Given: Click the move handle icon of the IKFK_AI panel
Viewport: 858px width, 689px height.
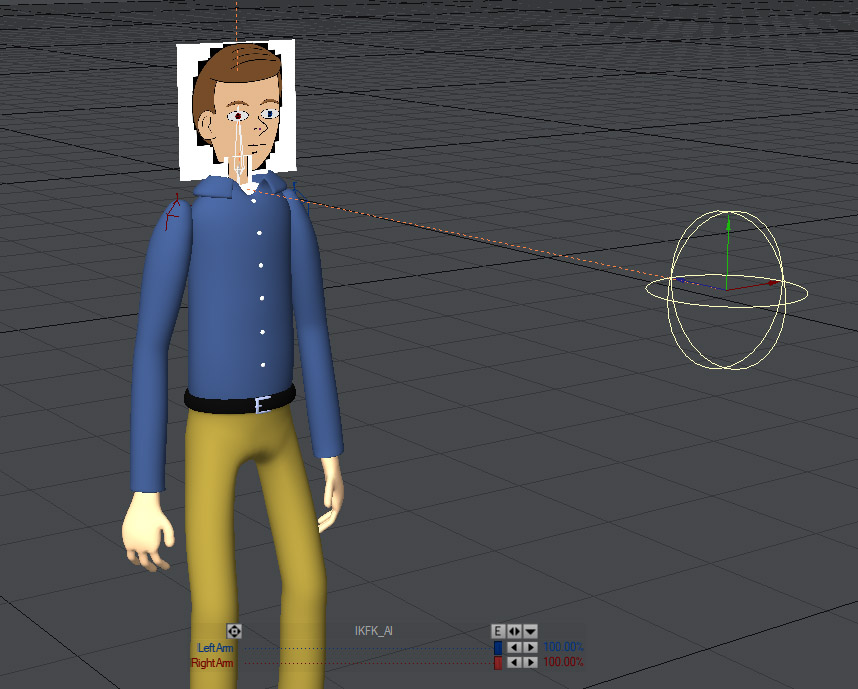Looking at the screenshot, I should (234, 631).
